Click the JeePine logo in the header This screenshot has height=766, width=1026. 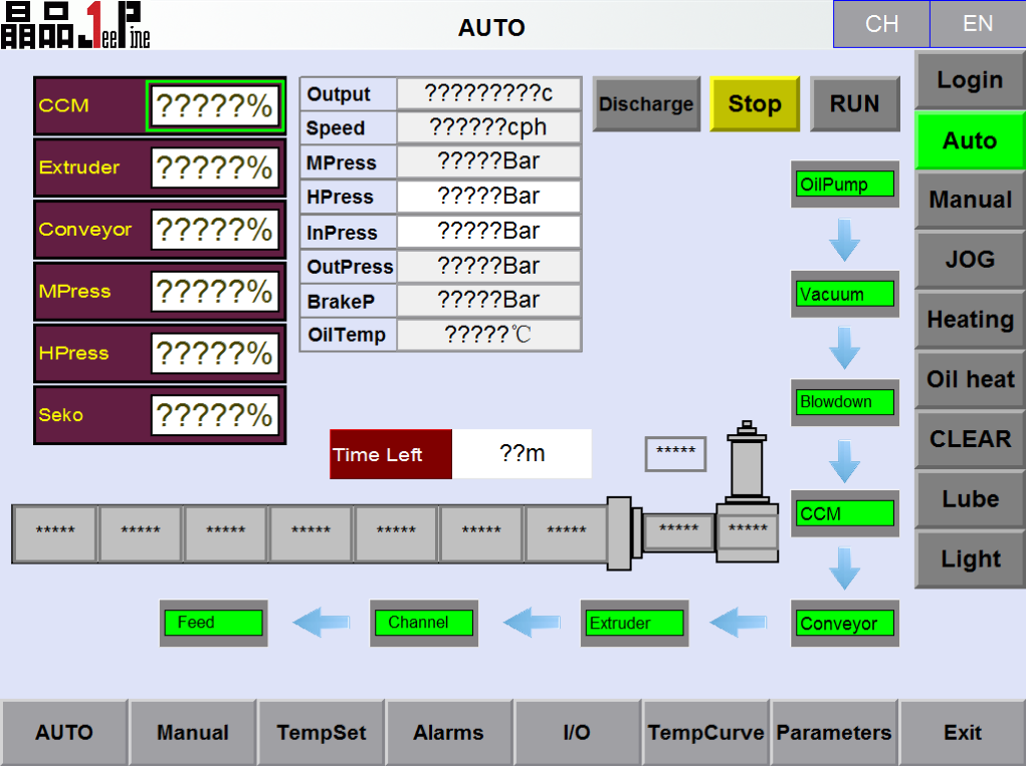pos(76,25)
